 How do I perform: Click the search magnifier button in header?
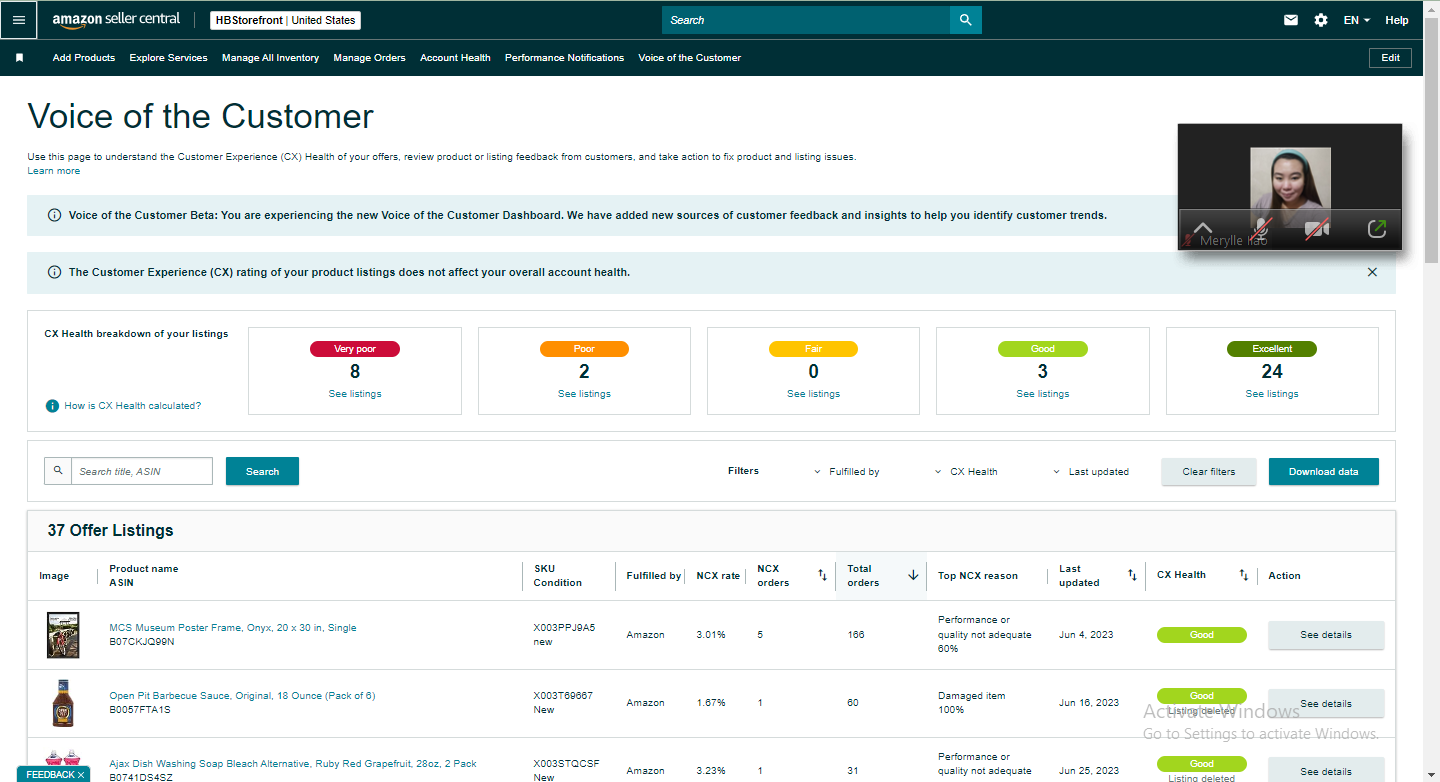point(965,20)
